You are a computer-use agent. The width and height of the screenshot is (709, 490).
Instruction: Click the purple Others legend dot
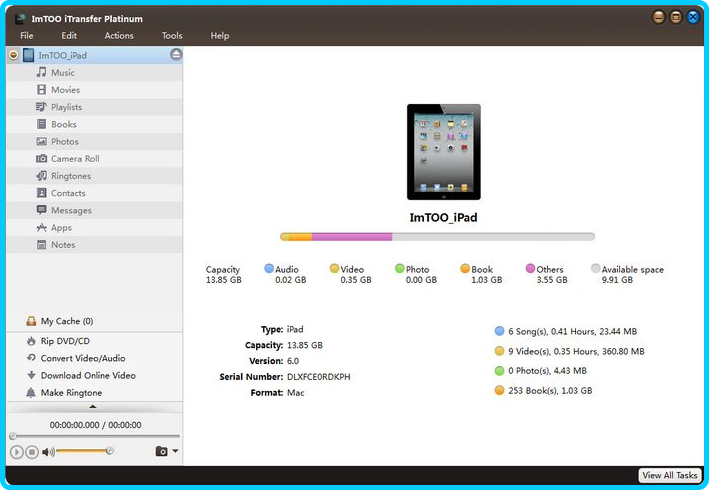(x=530, y=269)
